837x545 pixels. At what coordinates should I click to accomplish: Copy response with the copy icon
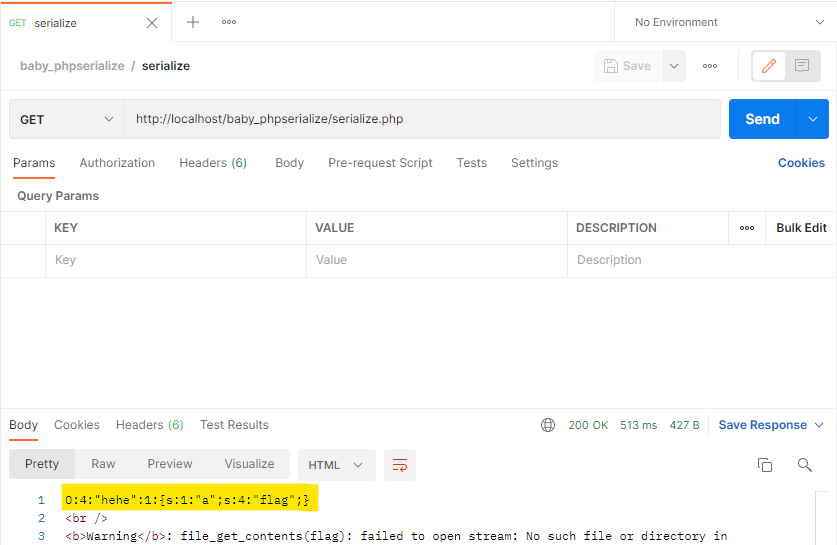coord(765,465)
